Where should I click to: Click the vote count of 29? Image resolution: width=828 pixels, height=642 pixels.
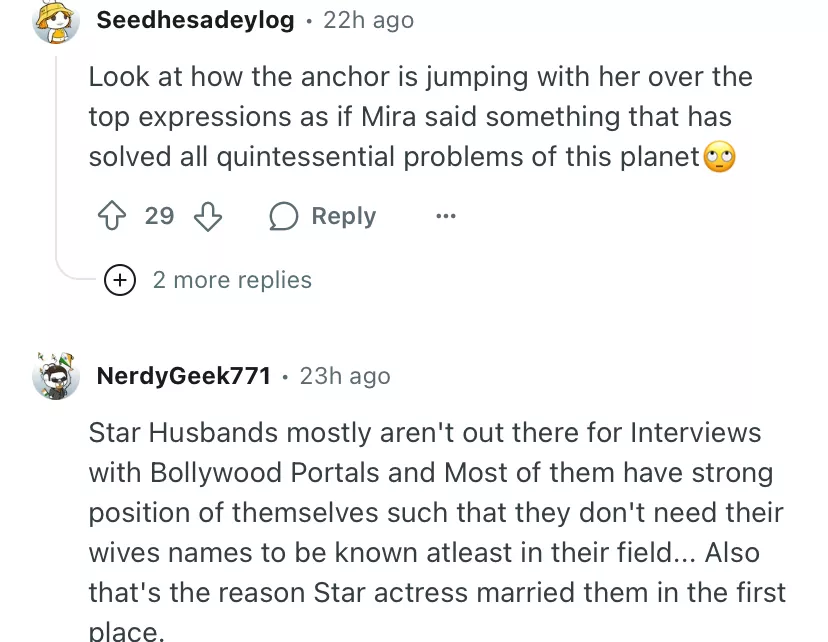click(x=159, y=216)
